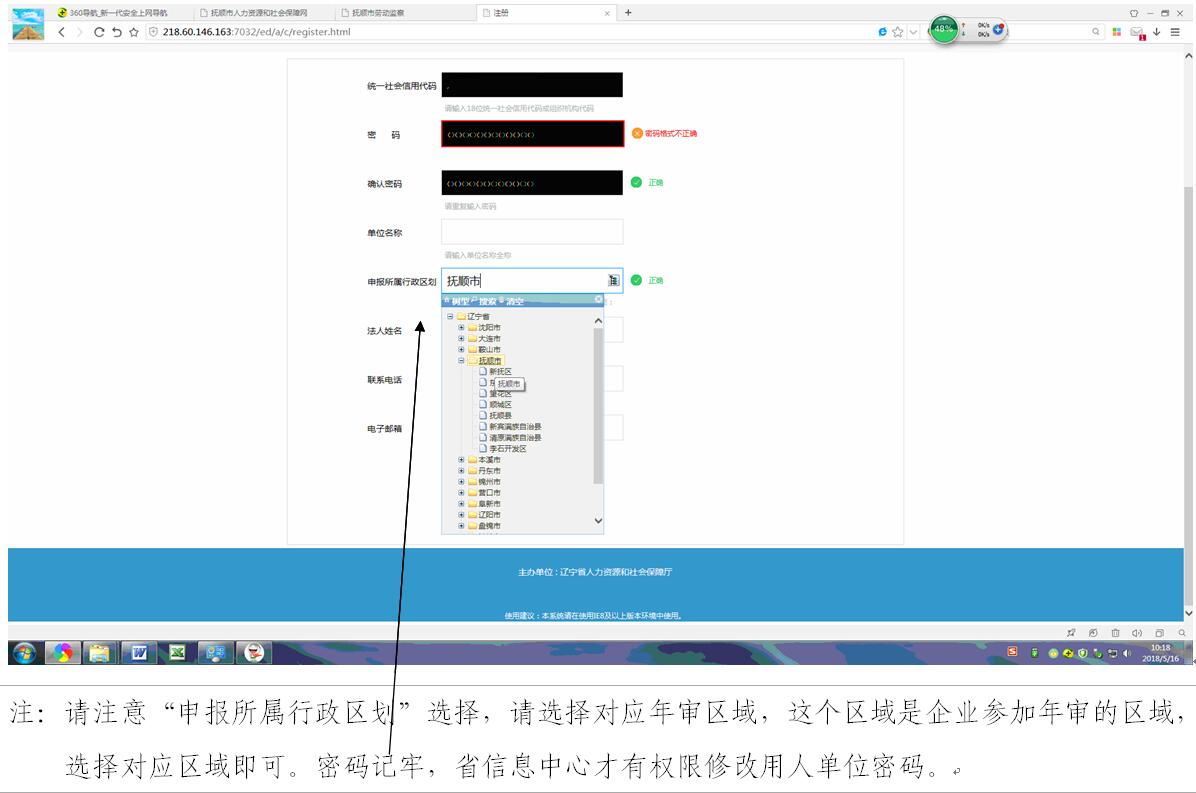The width and height of the screenshot is (1196, 793).
Task: Click the search magnifier in browser search box
Action: pos(1095,32)
